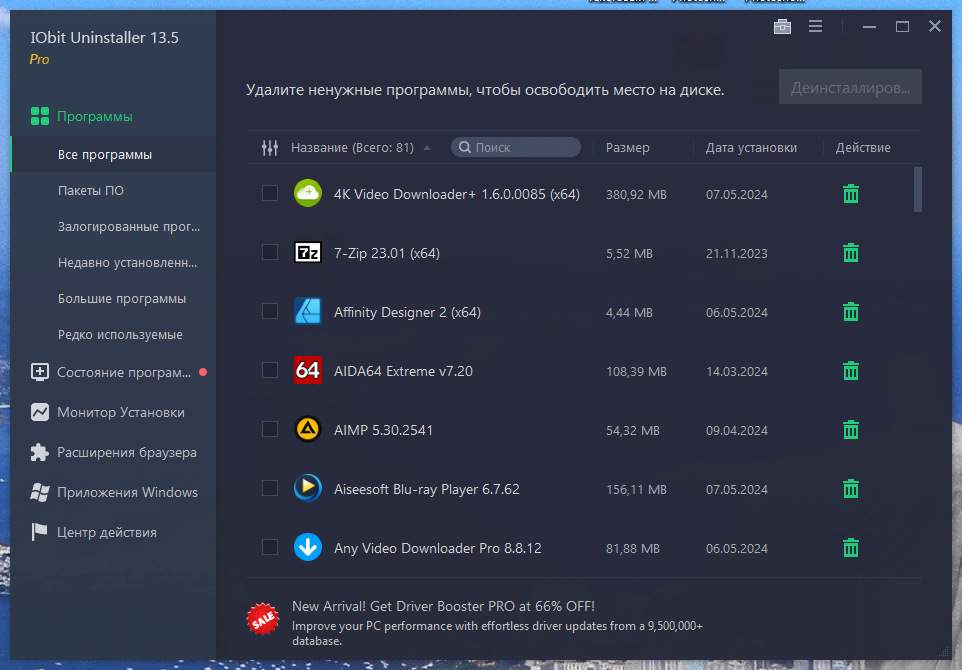This screenshot has width=962, height=670.
Task: Open the hamburger options menu
Action: 815,26
